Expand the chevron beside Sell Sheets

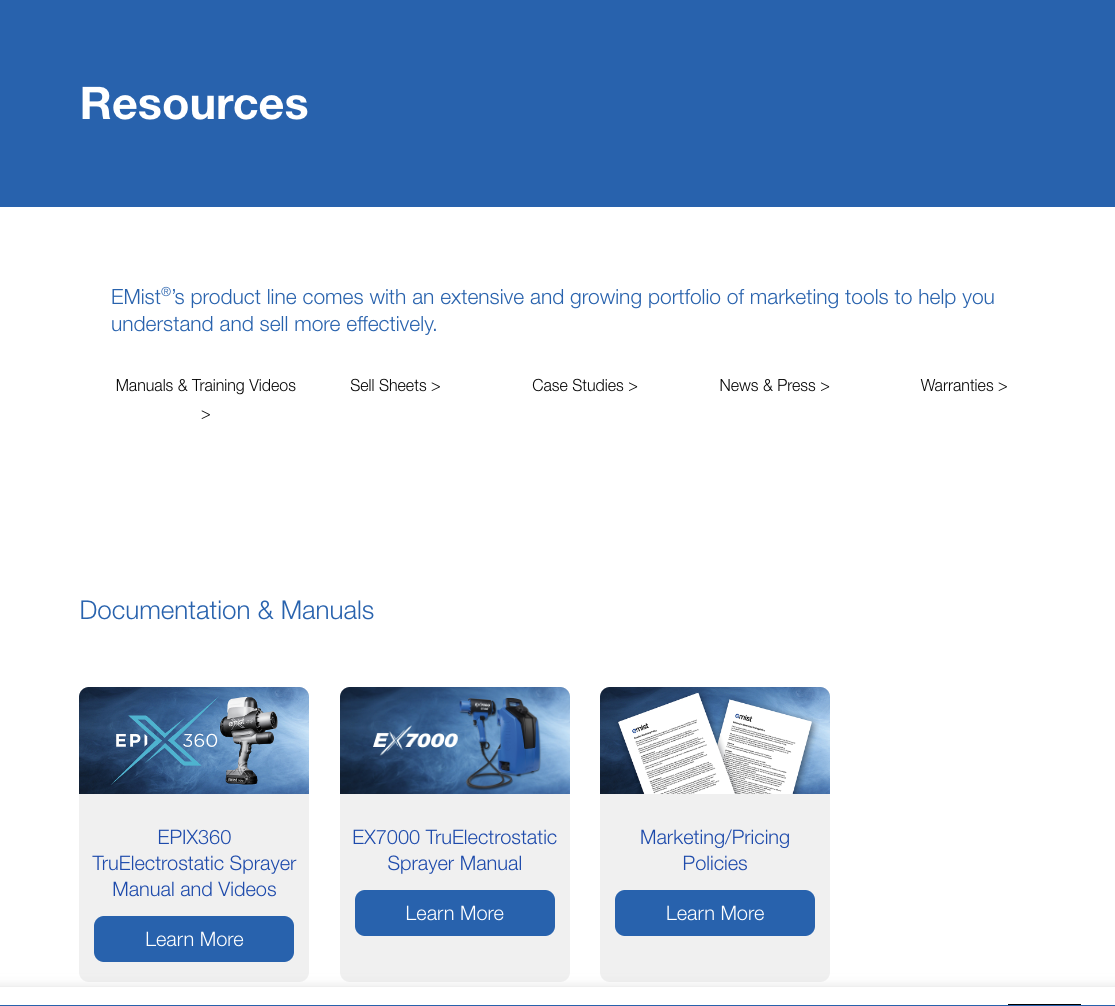[436, 385]
